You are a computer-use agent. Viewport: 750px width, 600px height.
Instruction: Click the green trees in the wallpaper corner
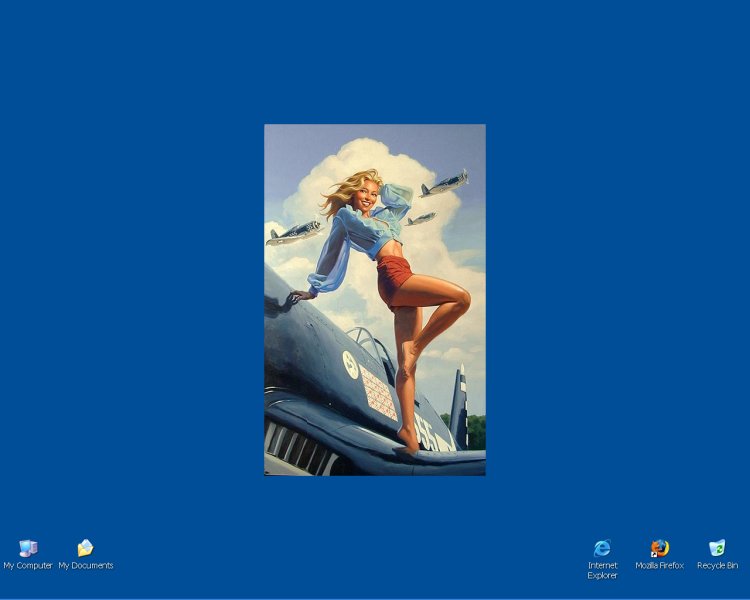[x=476, y=430]
